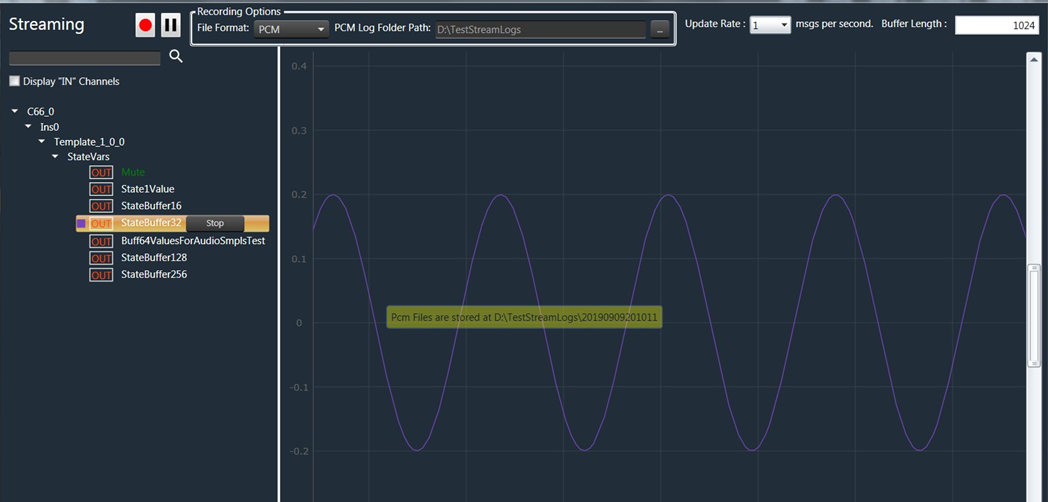
Task: Click browse button for PCM log folder
Action: [660, 29]
